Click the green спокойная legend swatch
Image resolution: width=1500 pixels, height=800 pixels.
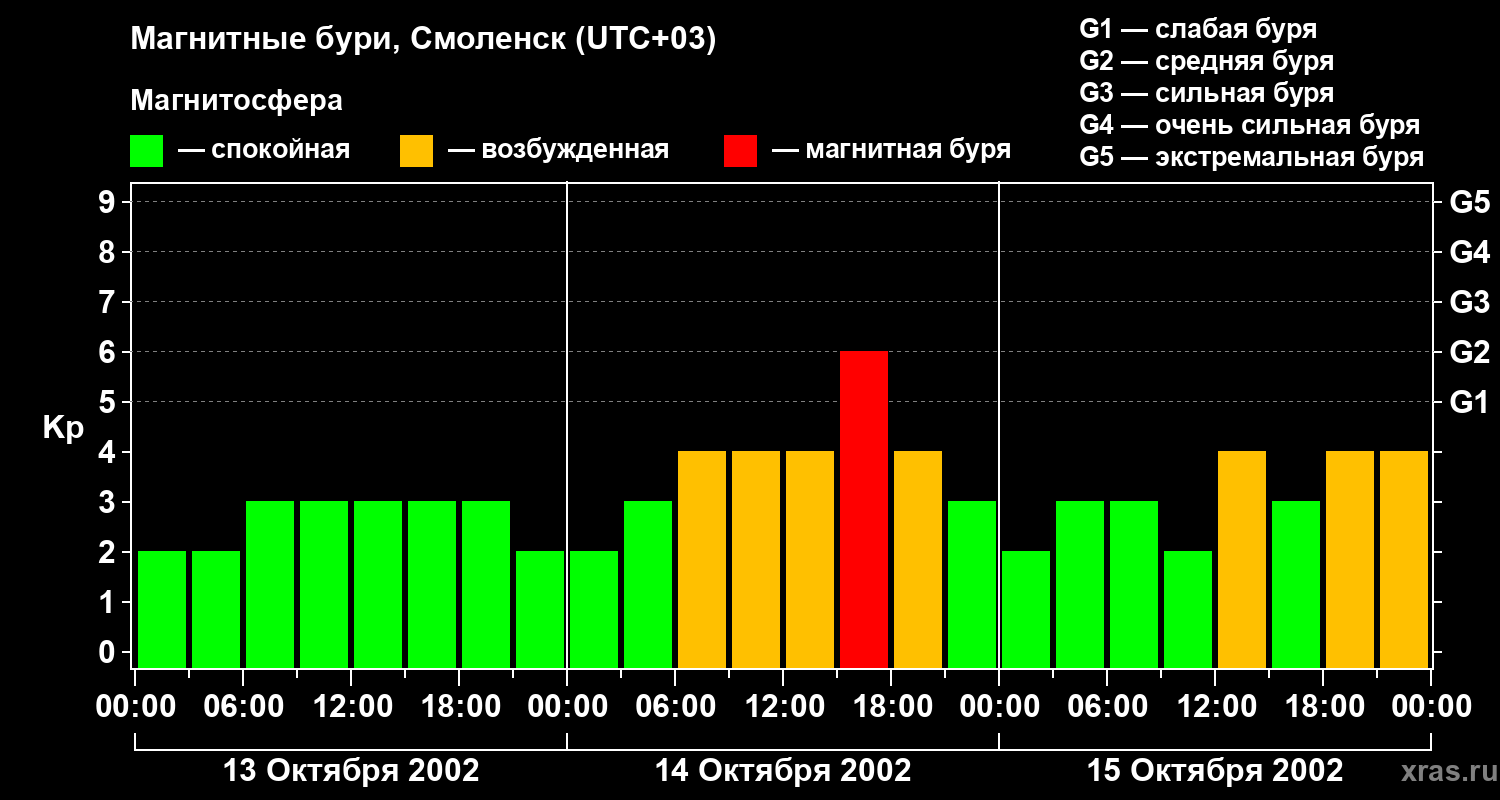pos(147,151)
